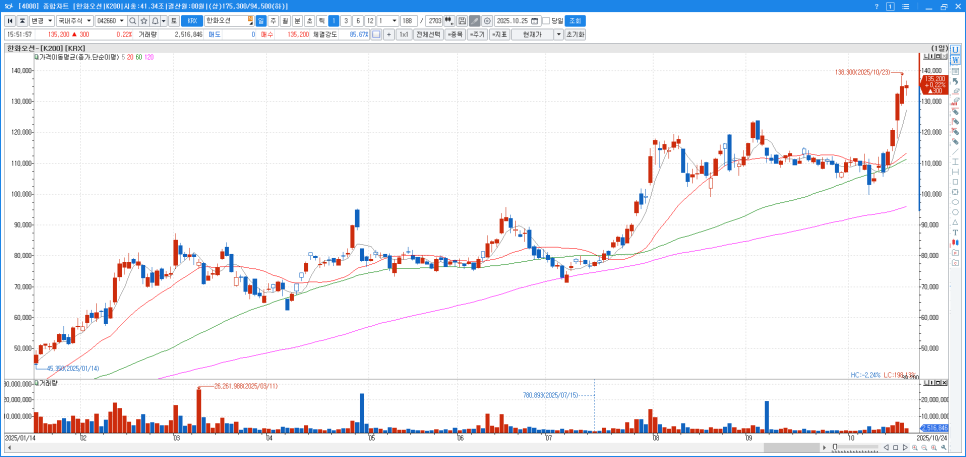
Task: Select the trend line drawing tool
Action: 955,152
